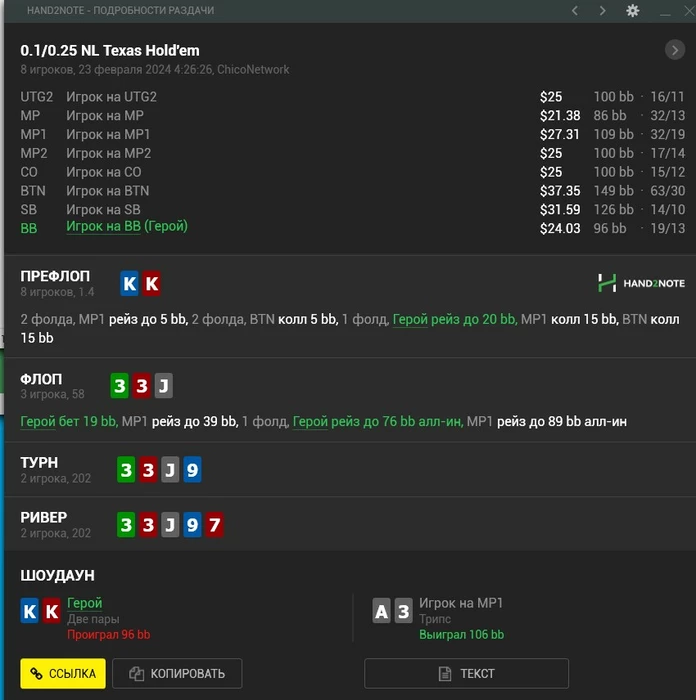Select player row 'Игрок на CO'

(352, 172)
